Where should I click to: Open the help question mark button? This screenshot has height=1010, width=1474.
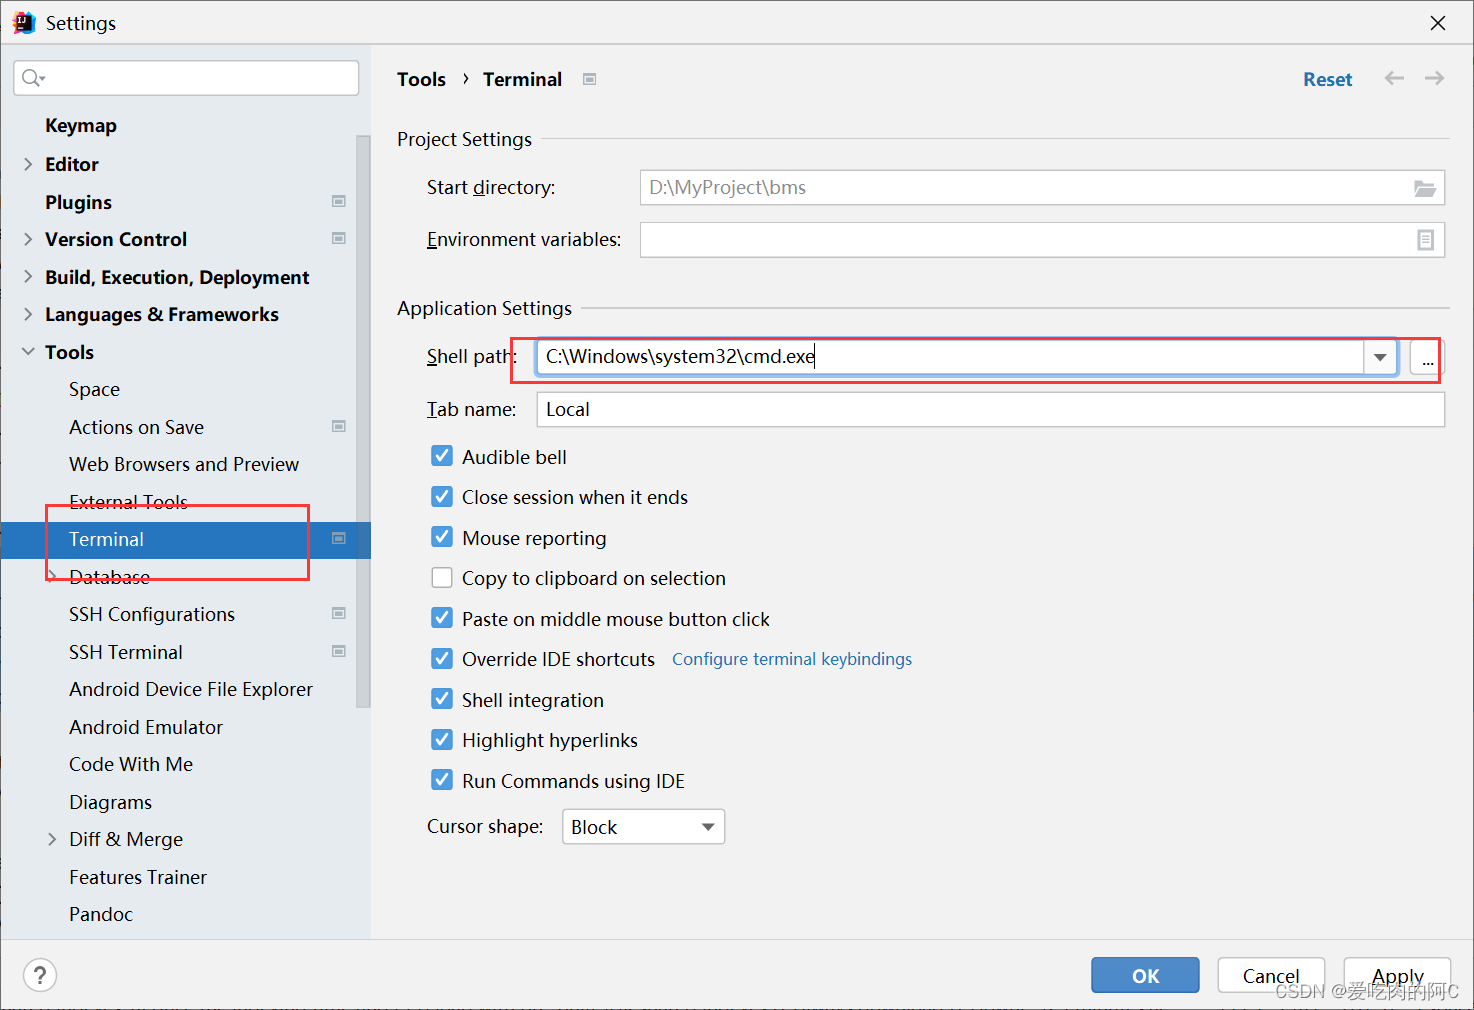(40, 975)
